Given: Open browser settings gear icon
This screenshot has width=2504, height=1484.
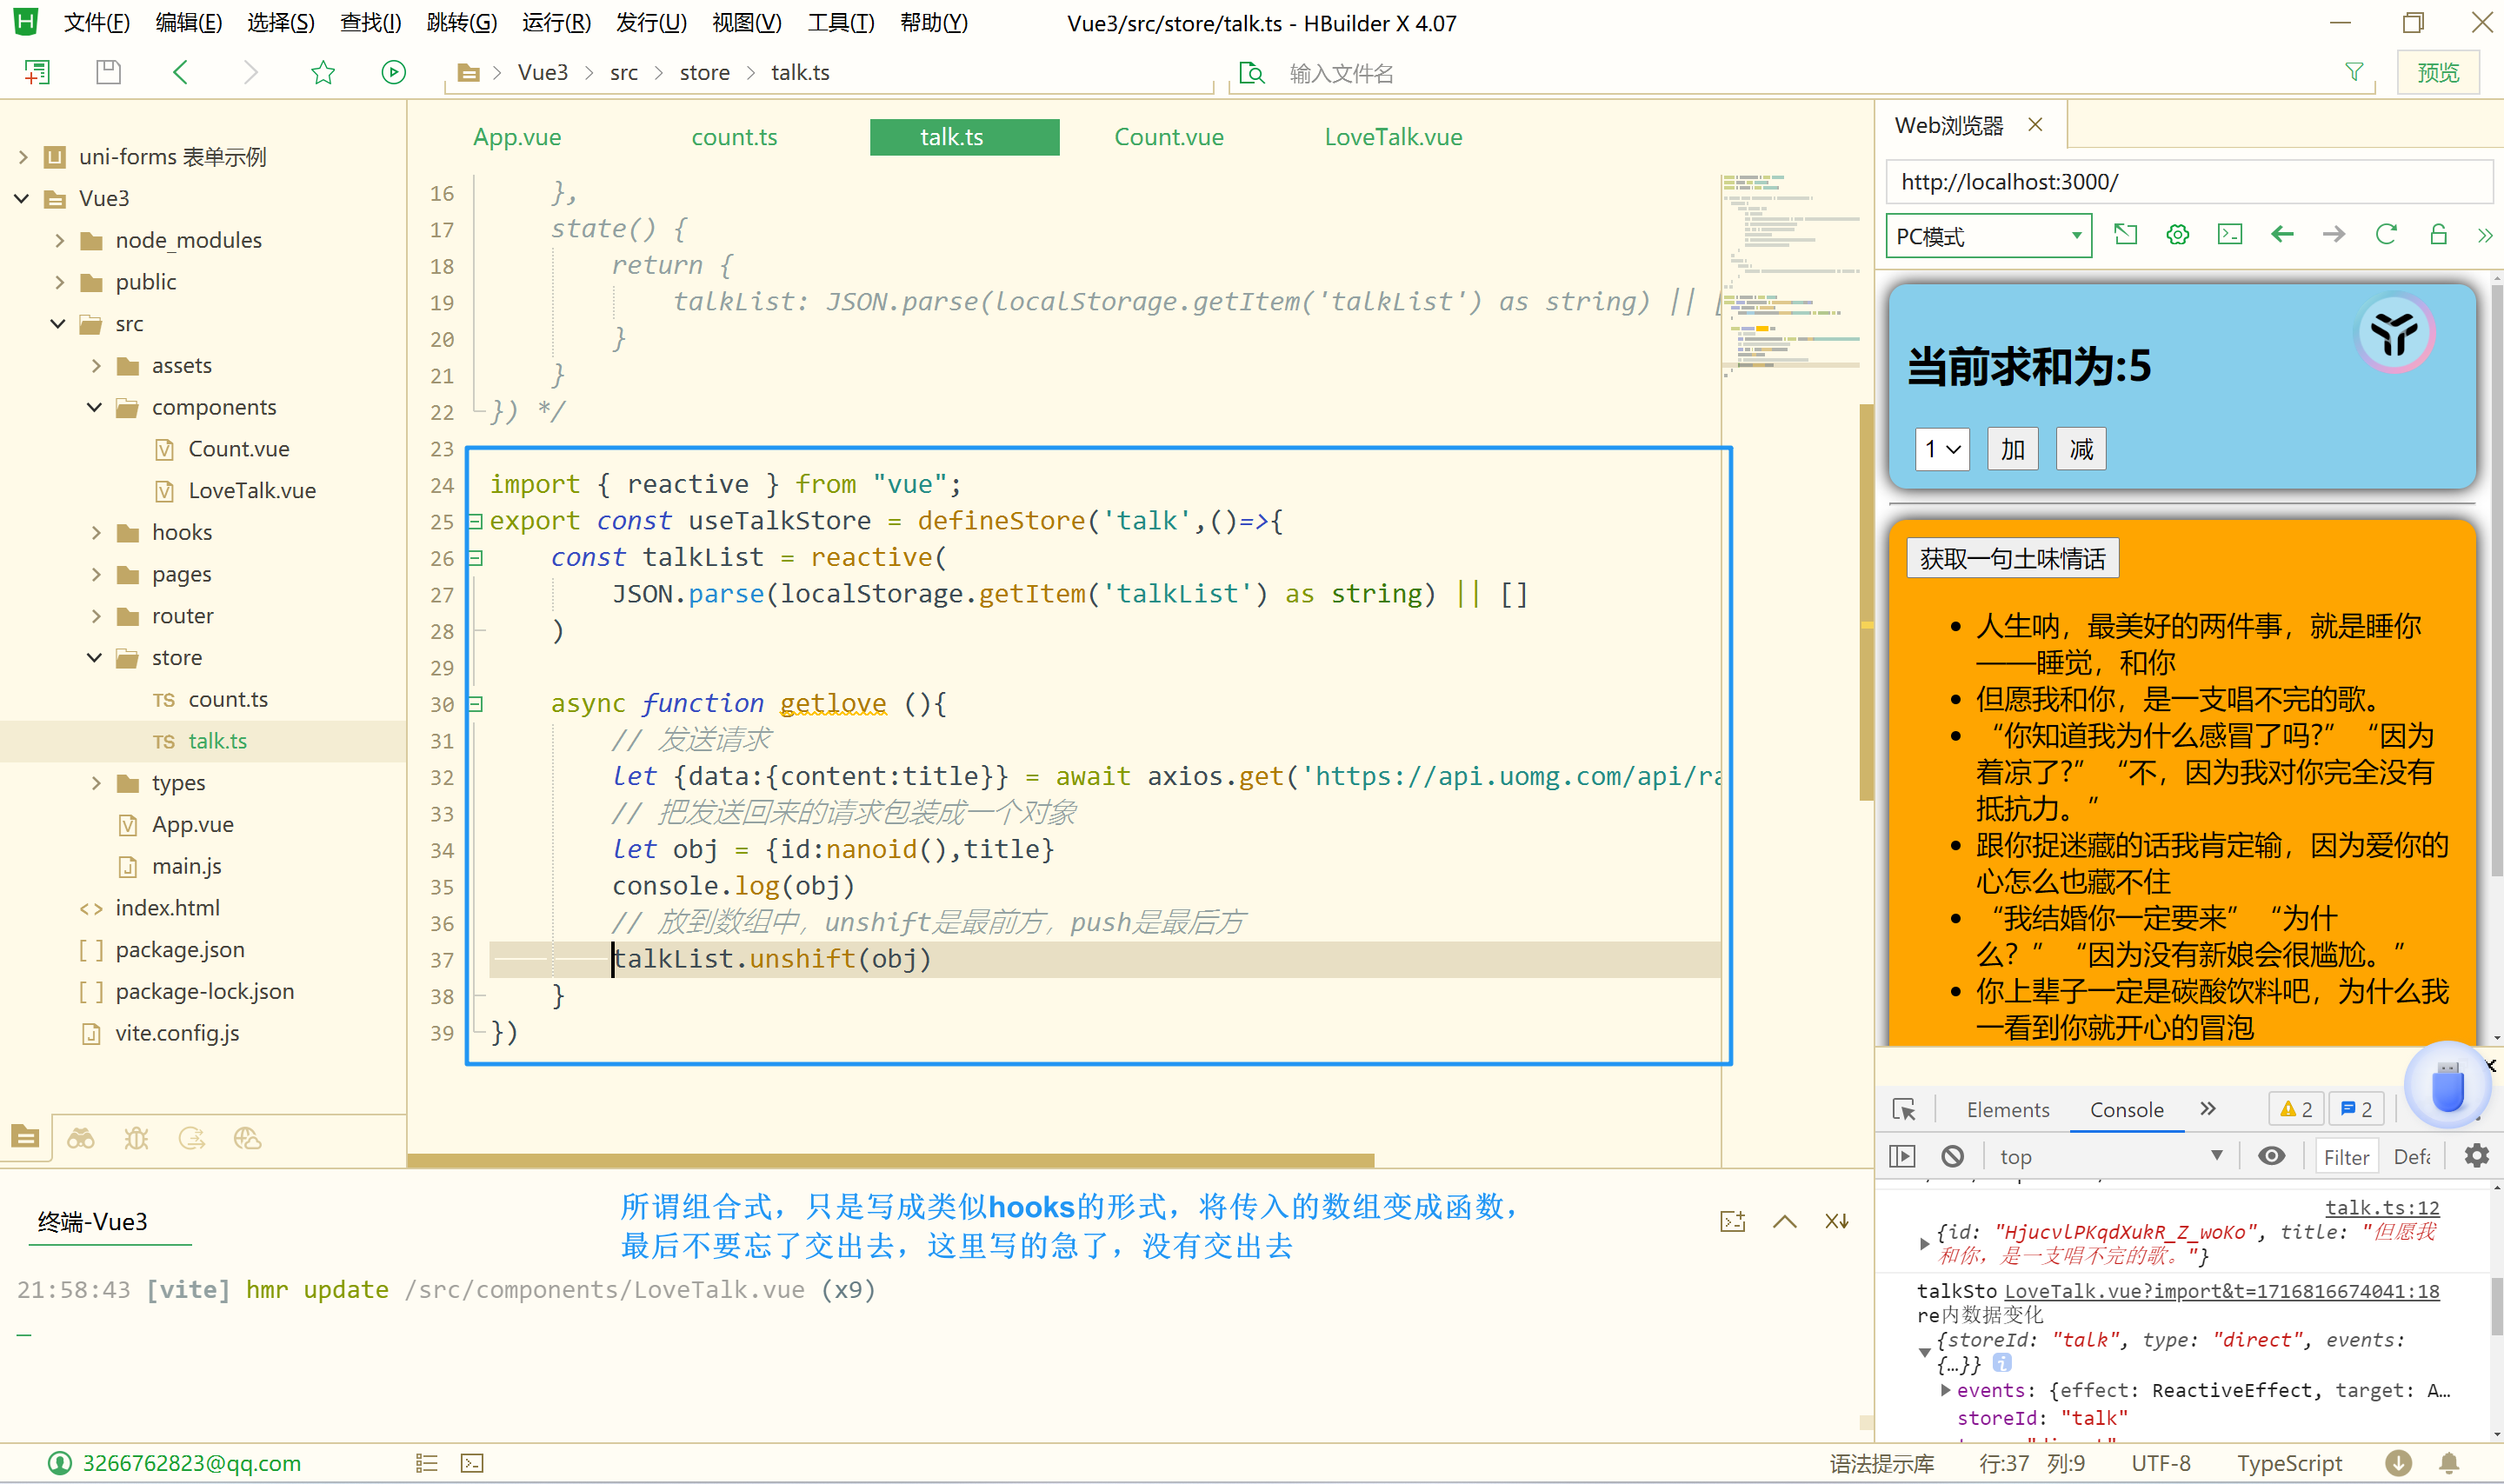Looking at the screenshot, I should pos(2177,235).
